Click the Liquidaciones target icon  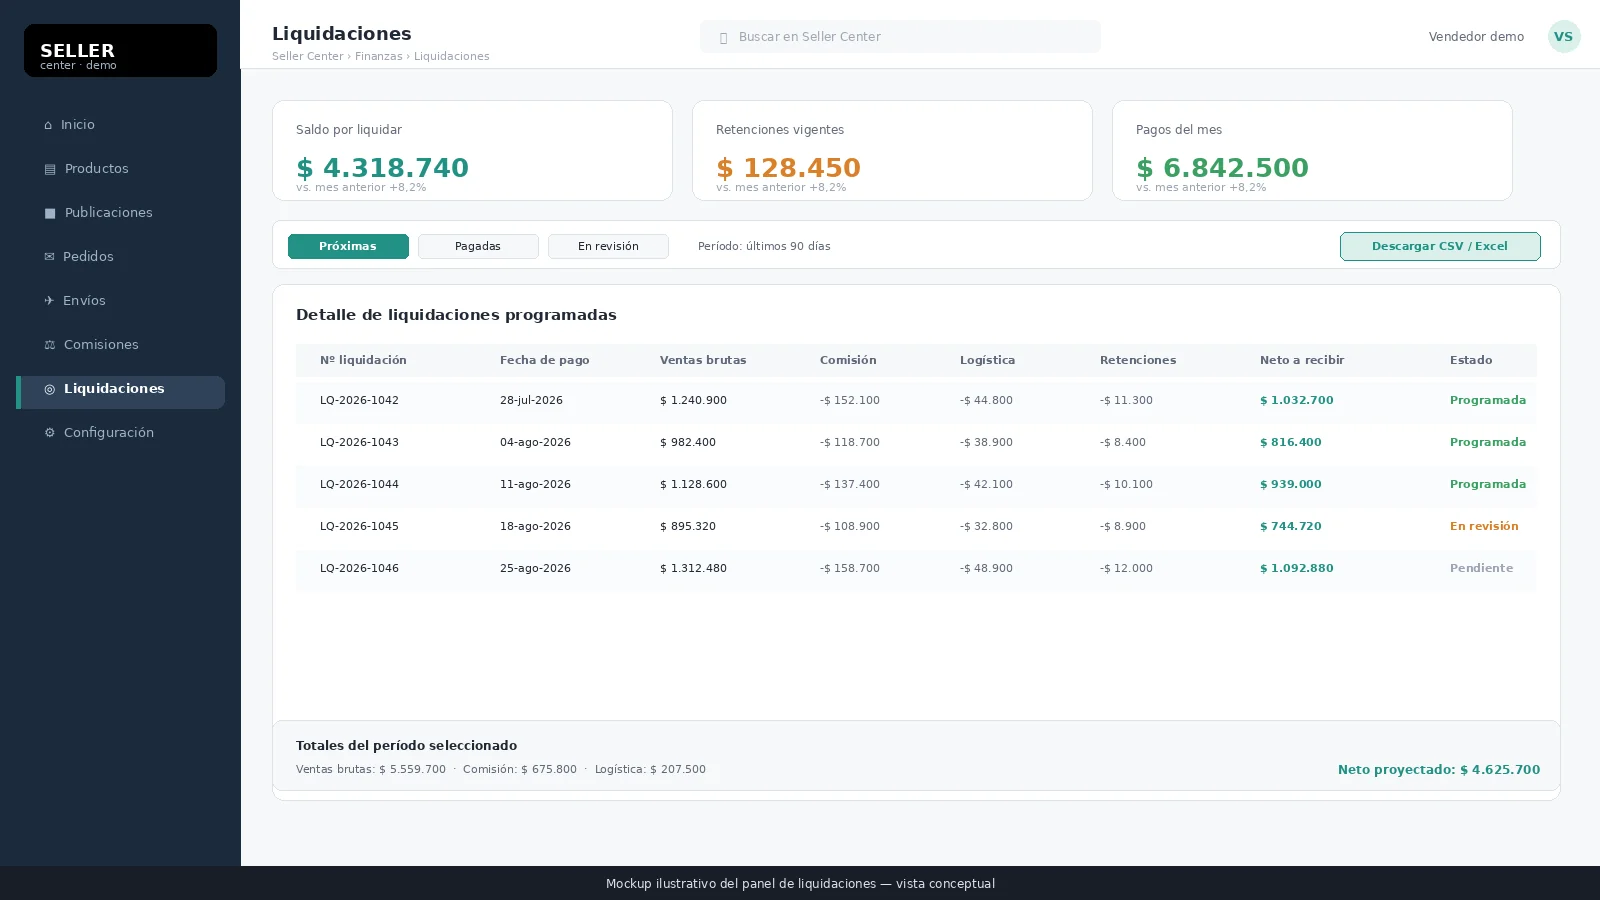[49, 389]
